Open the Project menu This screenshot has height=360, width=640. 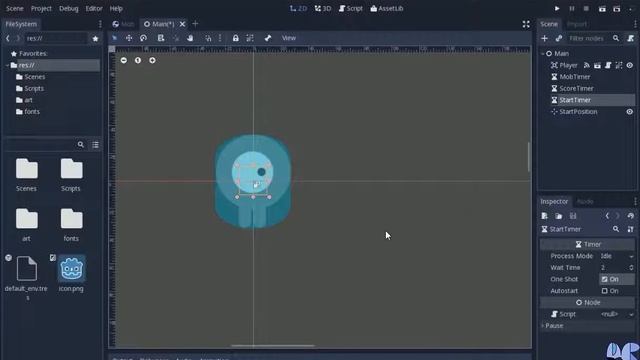click(41, 9)
